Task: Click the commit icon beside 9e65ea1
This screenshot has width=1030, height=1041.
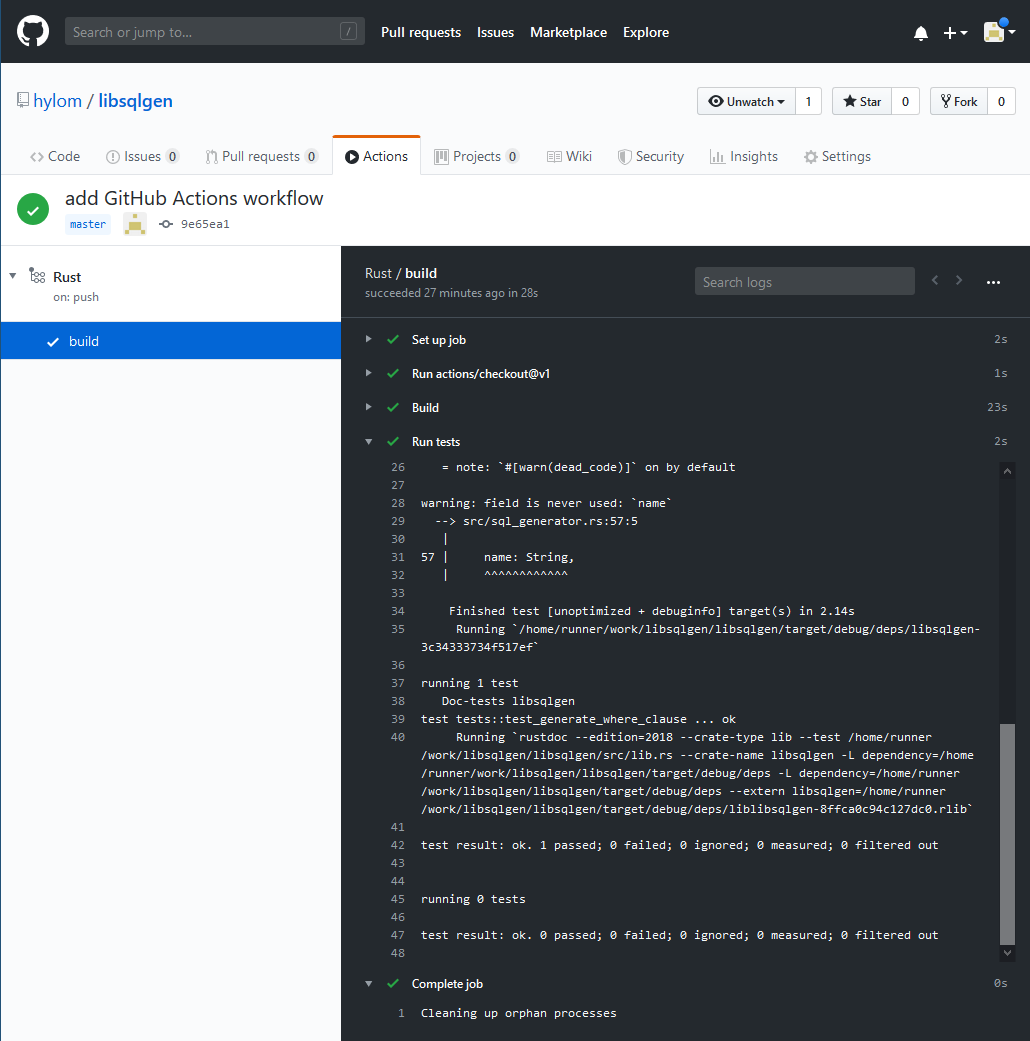Action: pos(166,224)
